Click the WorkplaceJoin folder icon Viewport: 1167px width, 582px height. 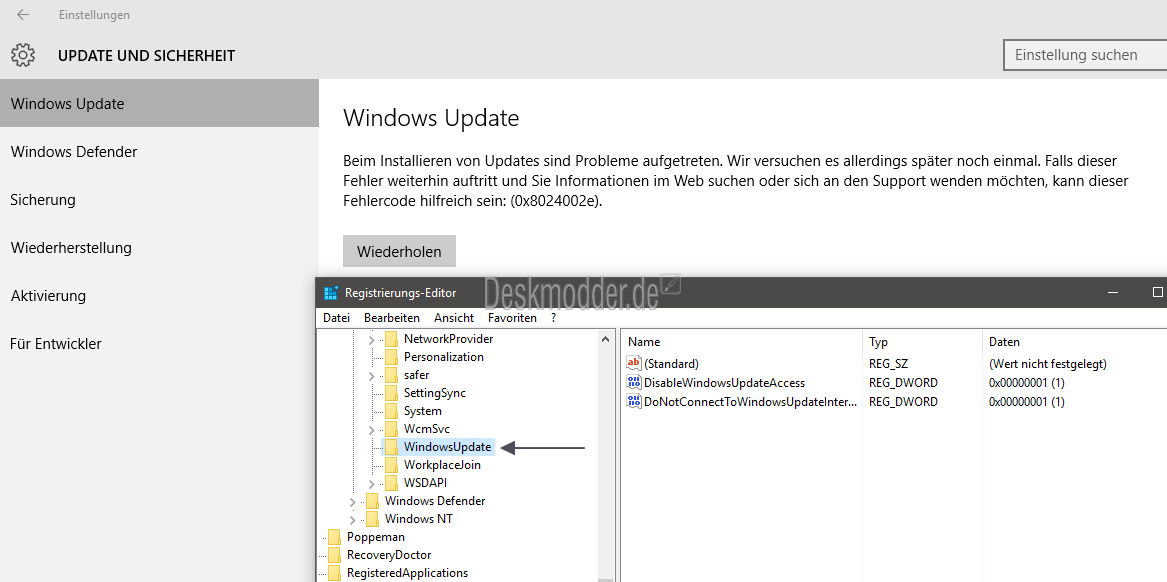pos(391,465)
